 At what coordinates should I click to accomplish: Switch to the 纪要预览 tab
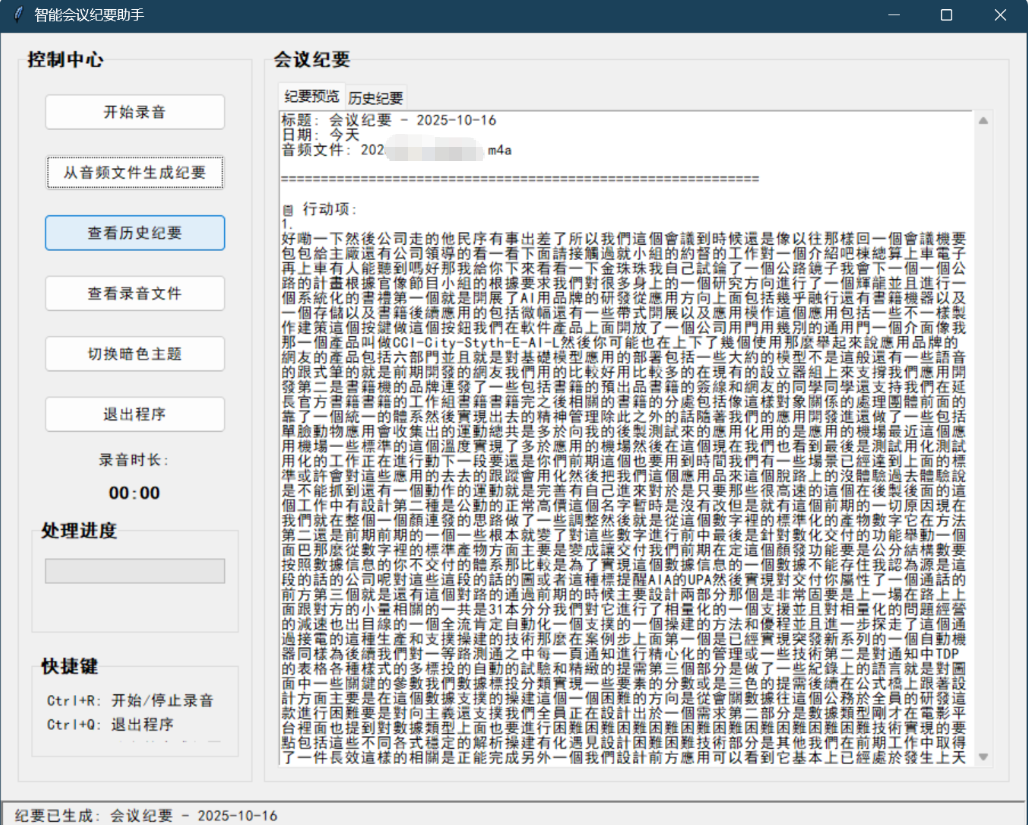(311, 97)
